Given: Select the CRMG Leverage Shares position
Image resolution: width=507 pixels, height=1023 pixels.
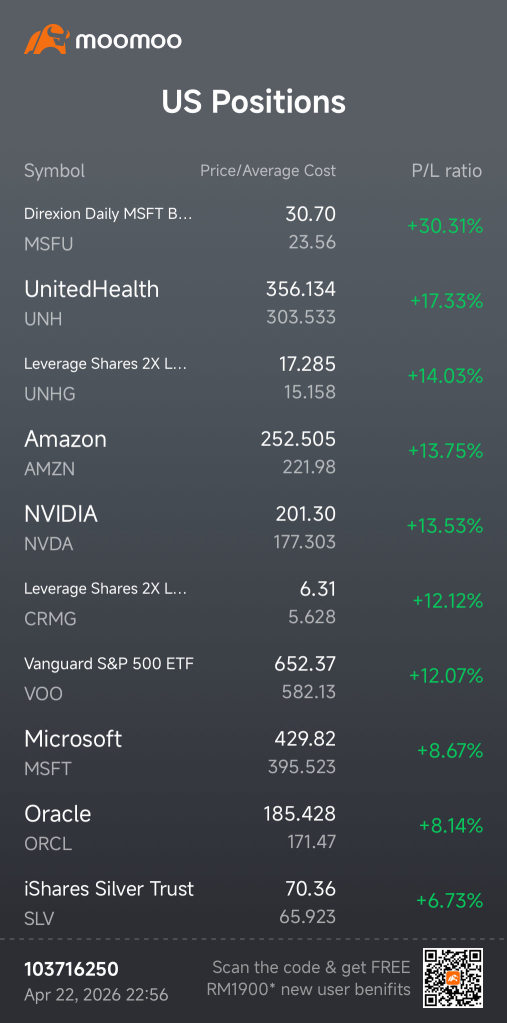Looking at the screenshot, I should click(253, 603).
